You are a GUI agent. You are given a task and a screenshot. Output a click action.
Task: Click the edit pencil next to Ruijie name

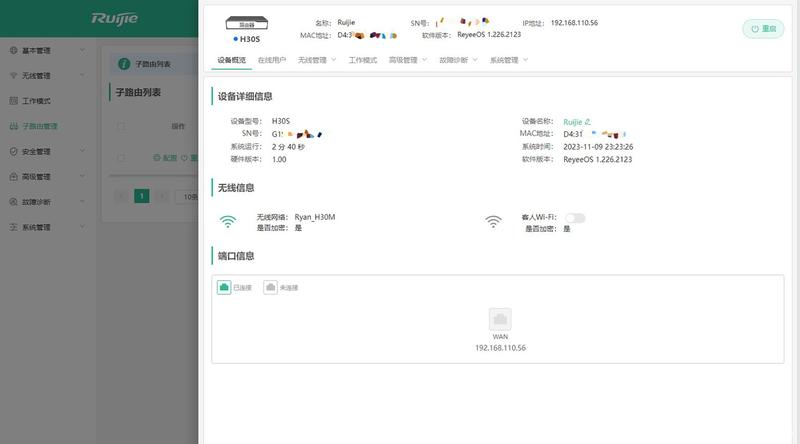pyautogui.click(x=588, y=122)
